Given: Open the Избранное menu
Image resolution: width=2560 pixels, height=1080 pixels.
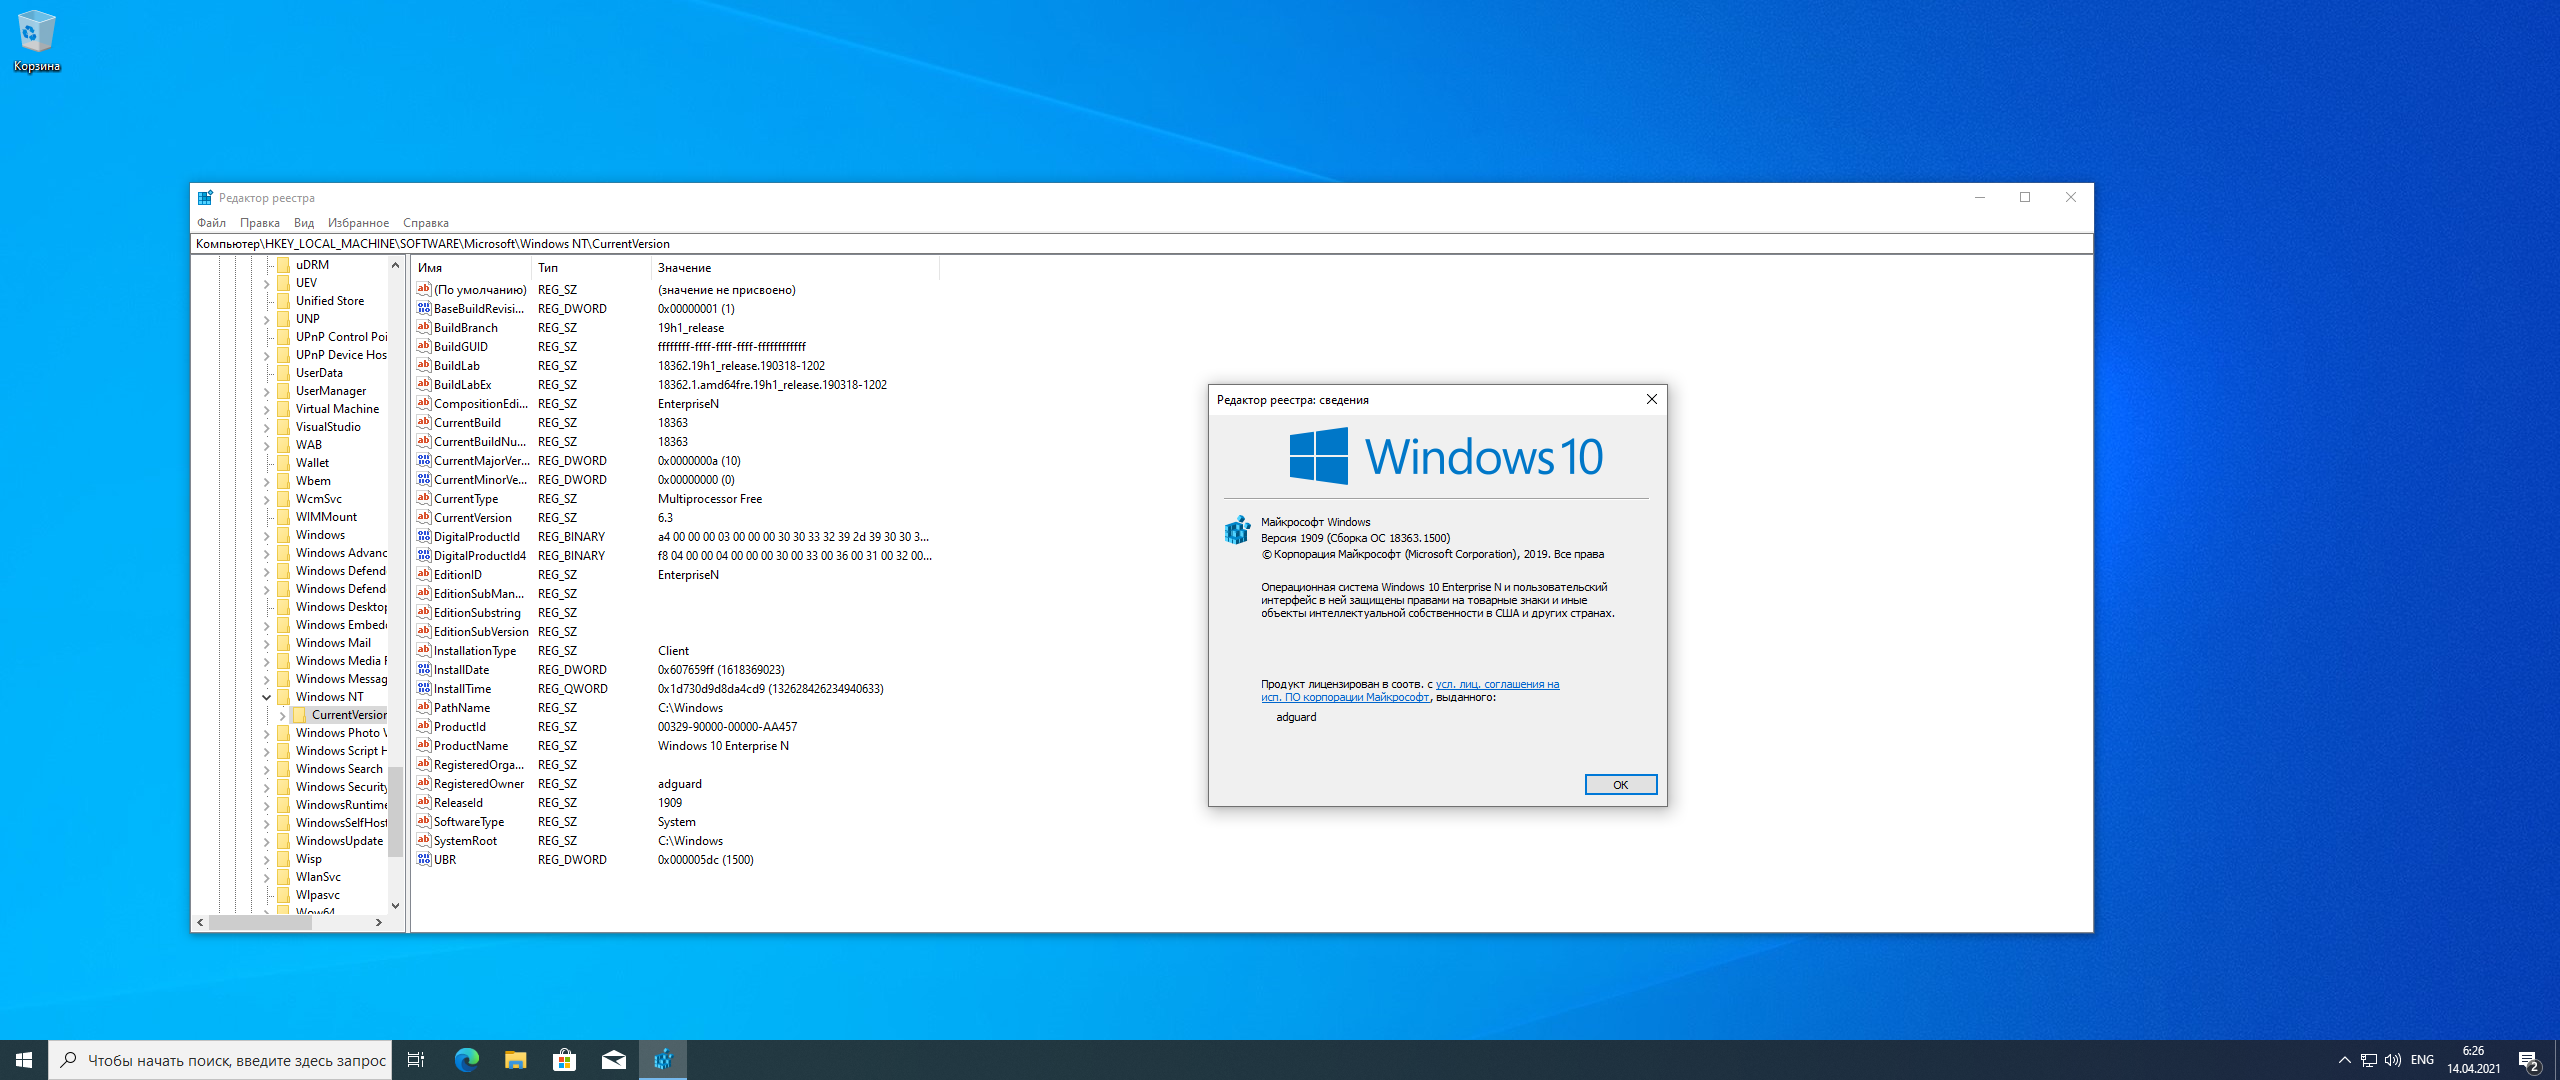Looking at the screenshot, I should coord(358,223).
